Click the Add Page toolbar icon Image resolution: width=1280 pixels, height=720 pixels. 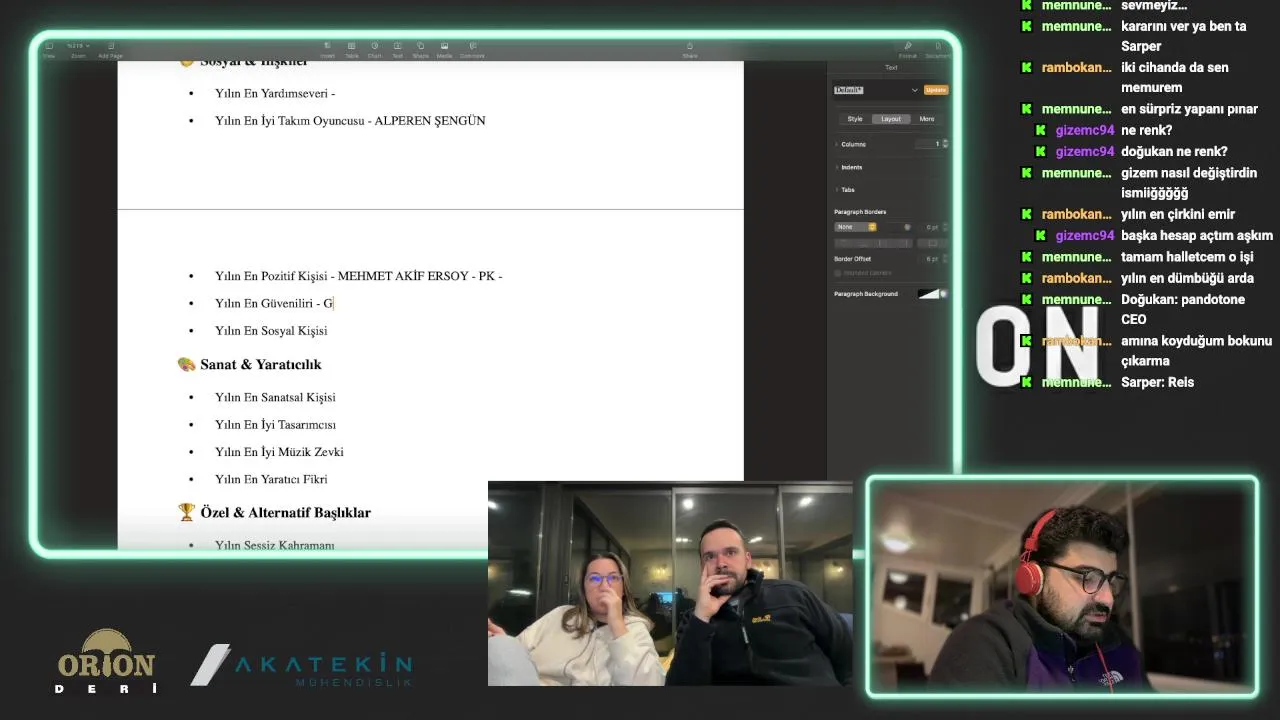pos(110,50)
